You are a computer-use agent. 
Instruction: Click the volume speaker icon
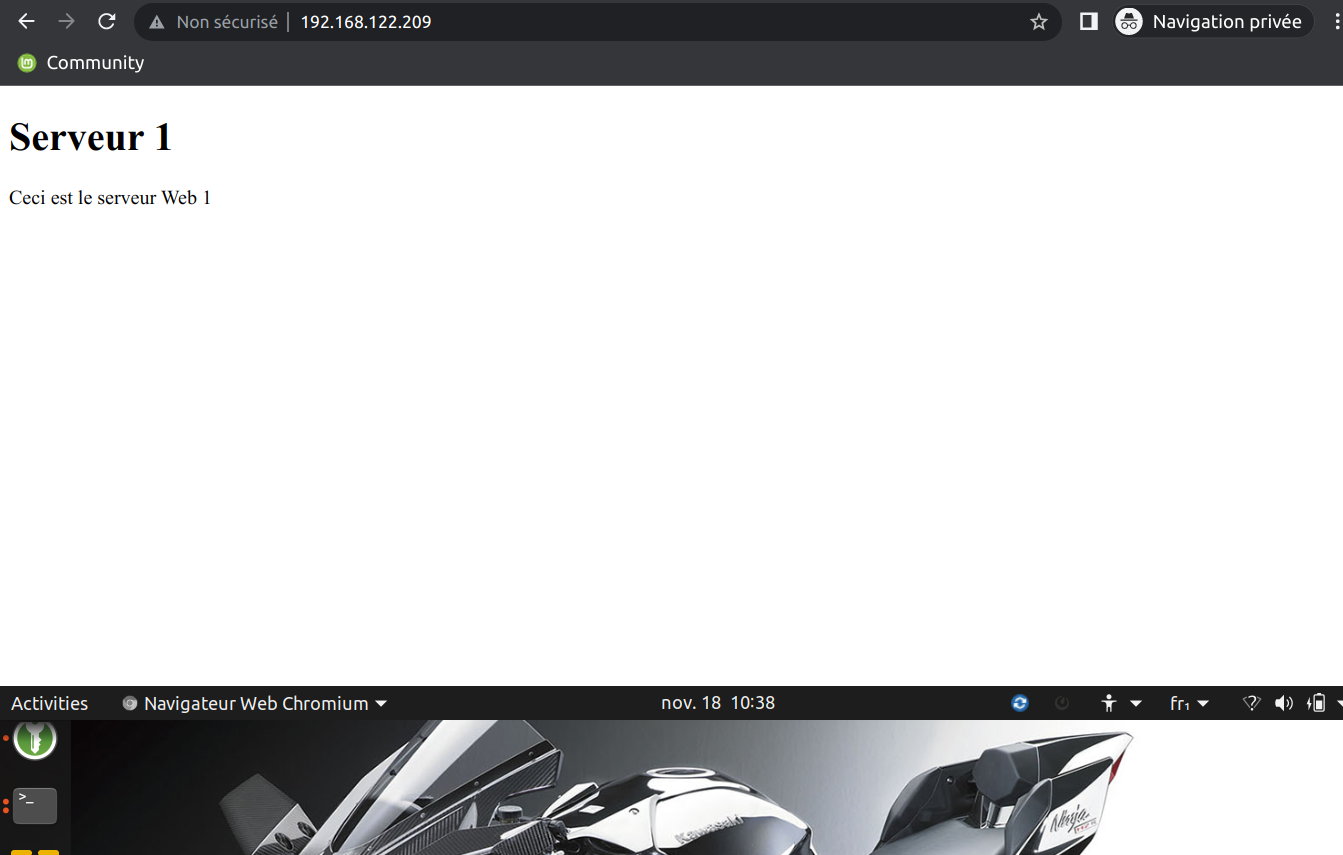point(1284,703)
